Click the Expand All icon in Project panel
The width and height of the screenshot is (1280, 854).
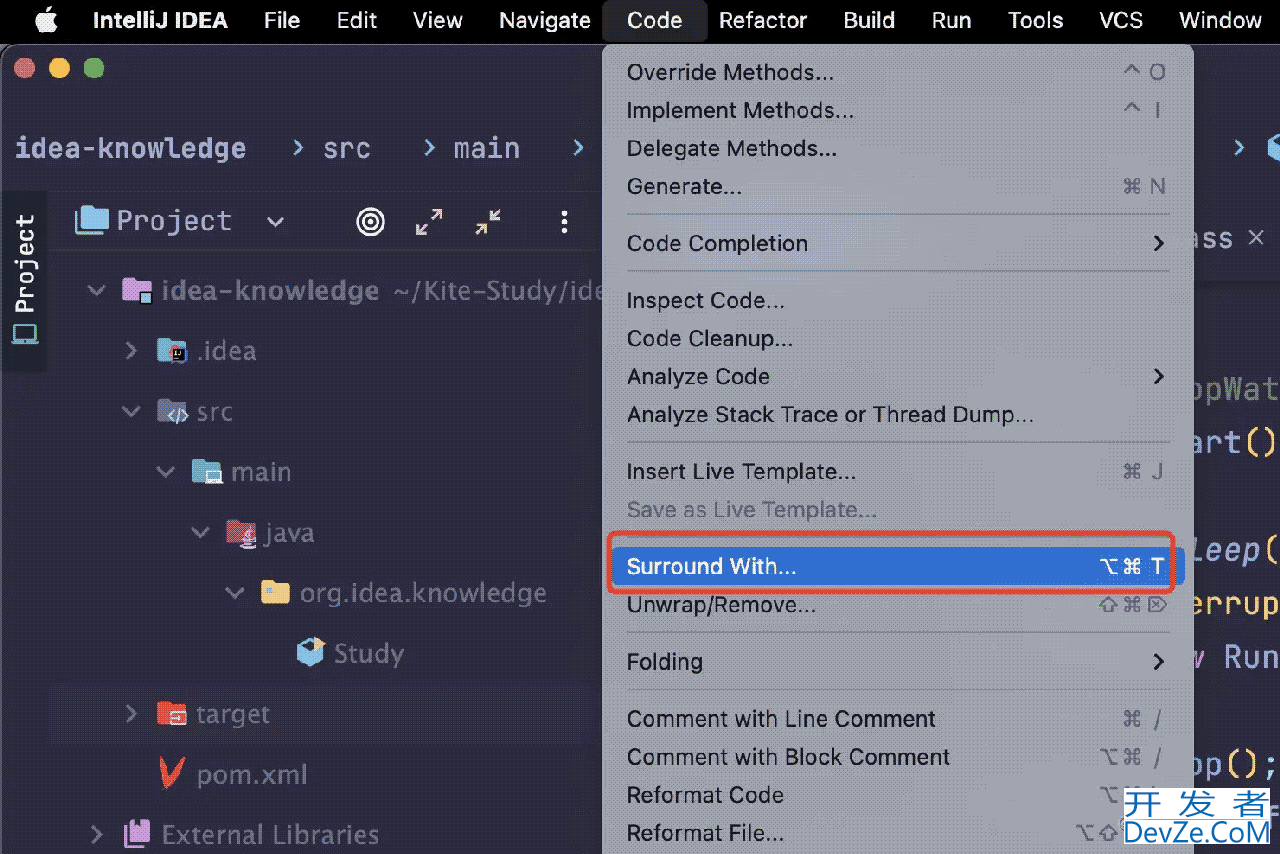(x=429, y=222)
